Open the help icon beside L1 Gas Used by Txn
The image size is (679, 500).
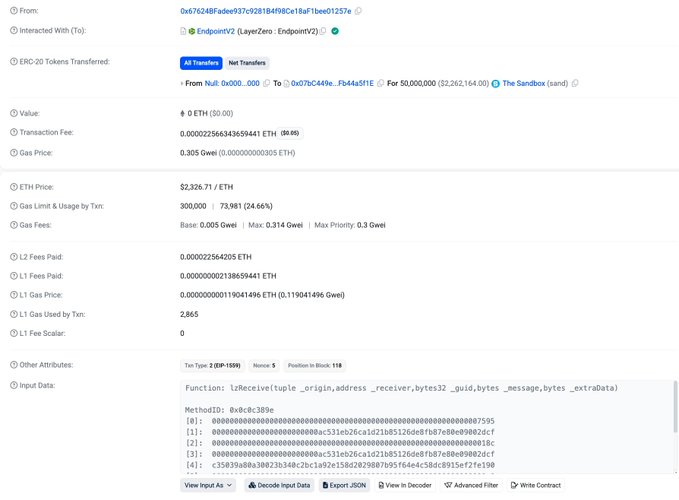14,314
